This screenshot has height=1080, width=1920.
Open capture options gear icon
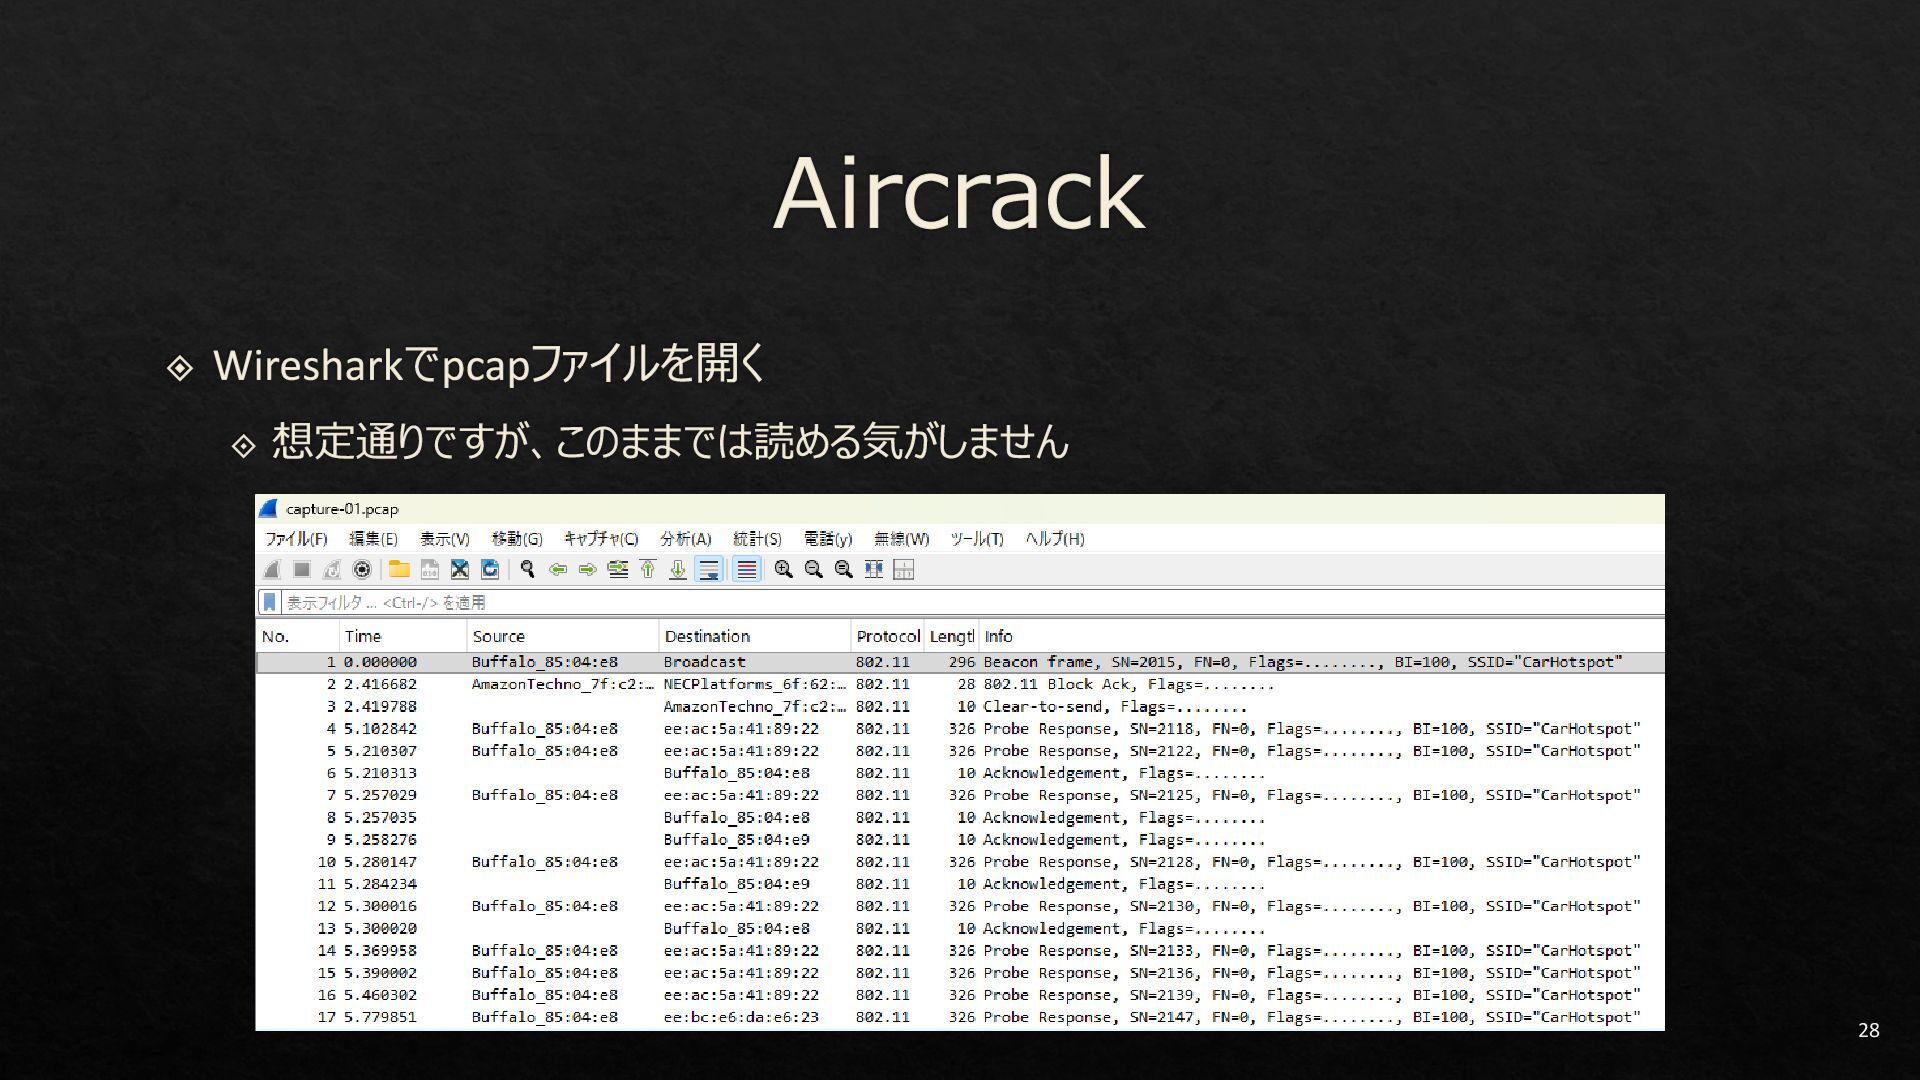click(362, 570)
